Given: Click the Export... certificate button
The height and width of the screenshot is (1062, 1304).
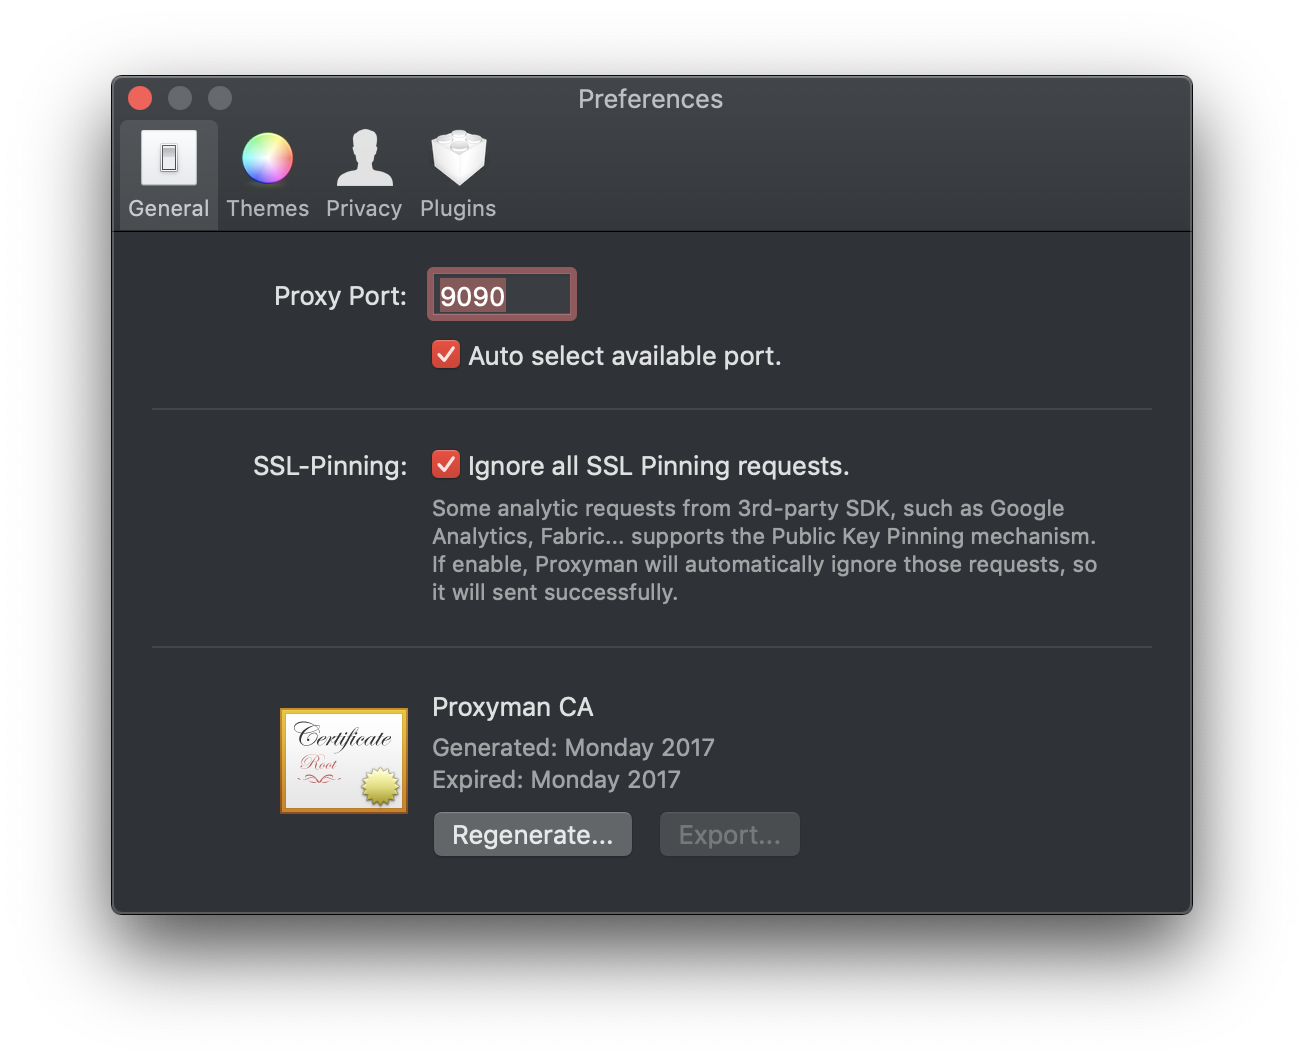Looking at the screenshot, I should [x=729, y=834].
